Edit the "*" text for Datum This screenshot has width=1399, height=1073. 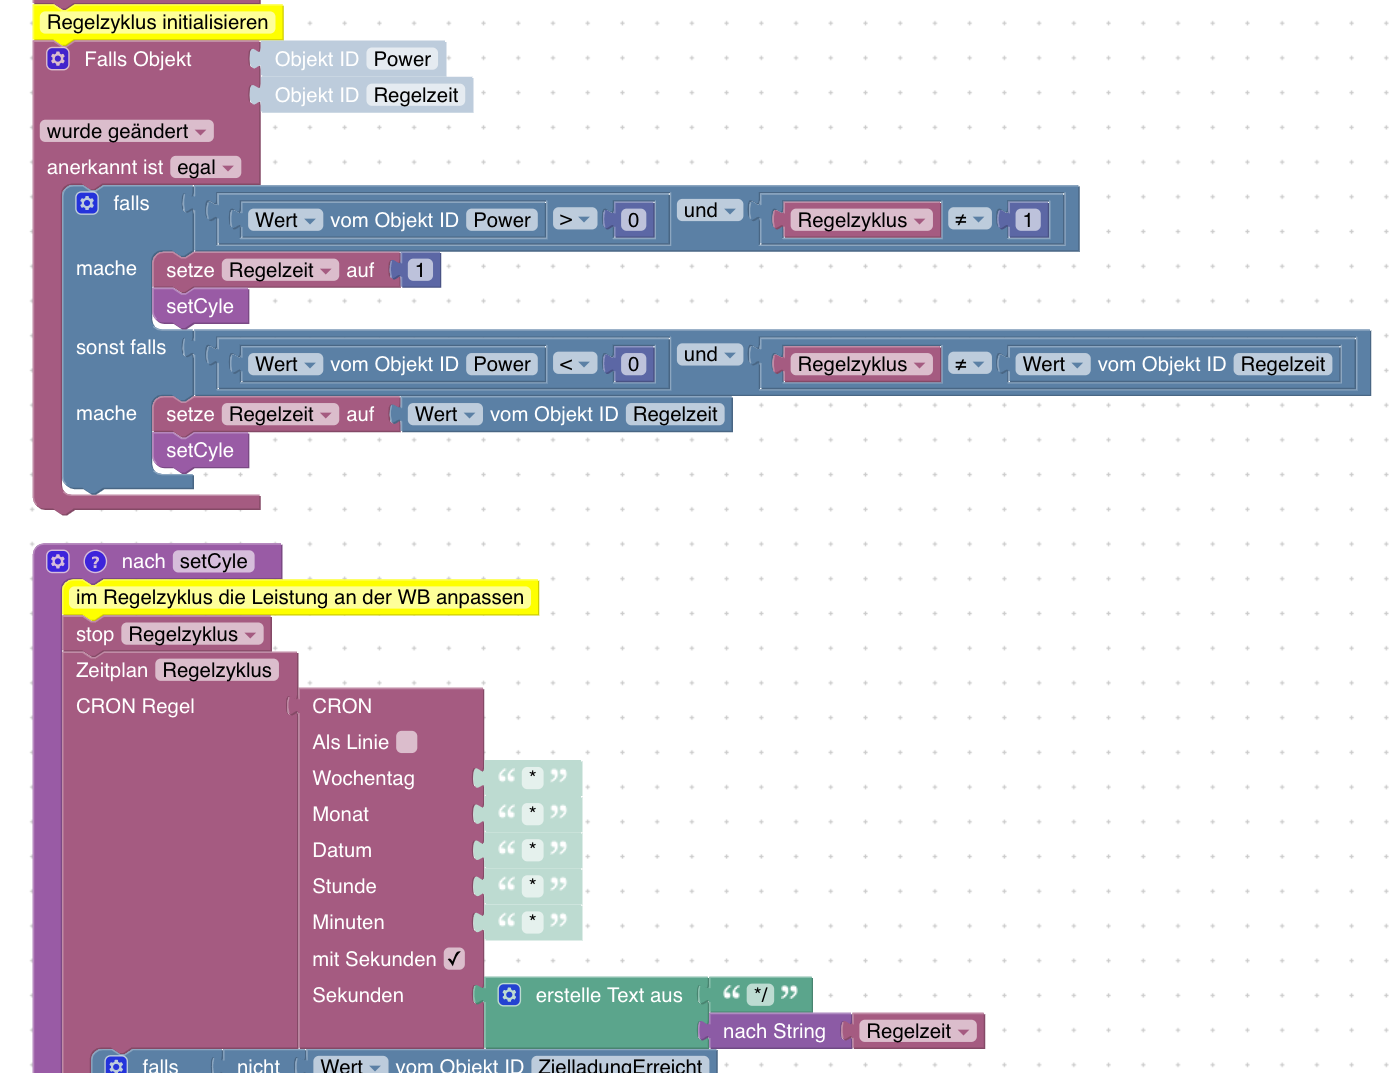click(x=533, y=849)
